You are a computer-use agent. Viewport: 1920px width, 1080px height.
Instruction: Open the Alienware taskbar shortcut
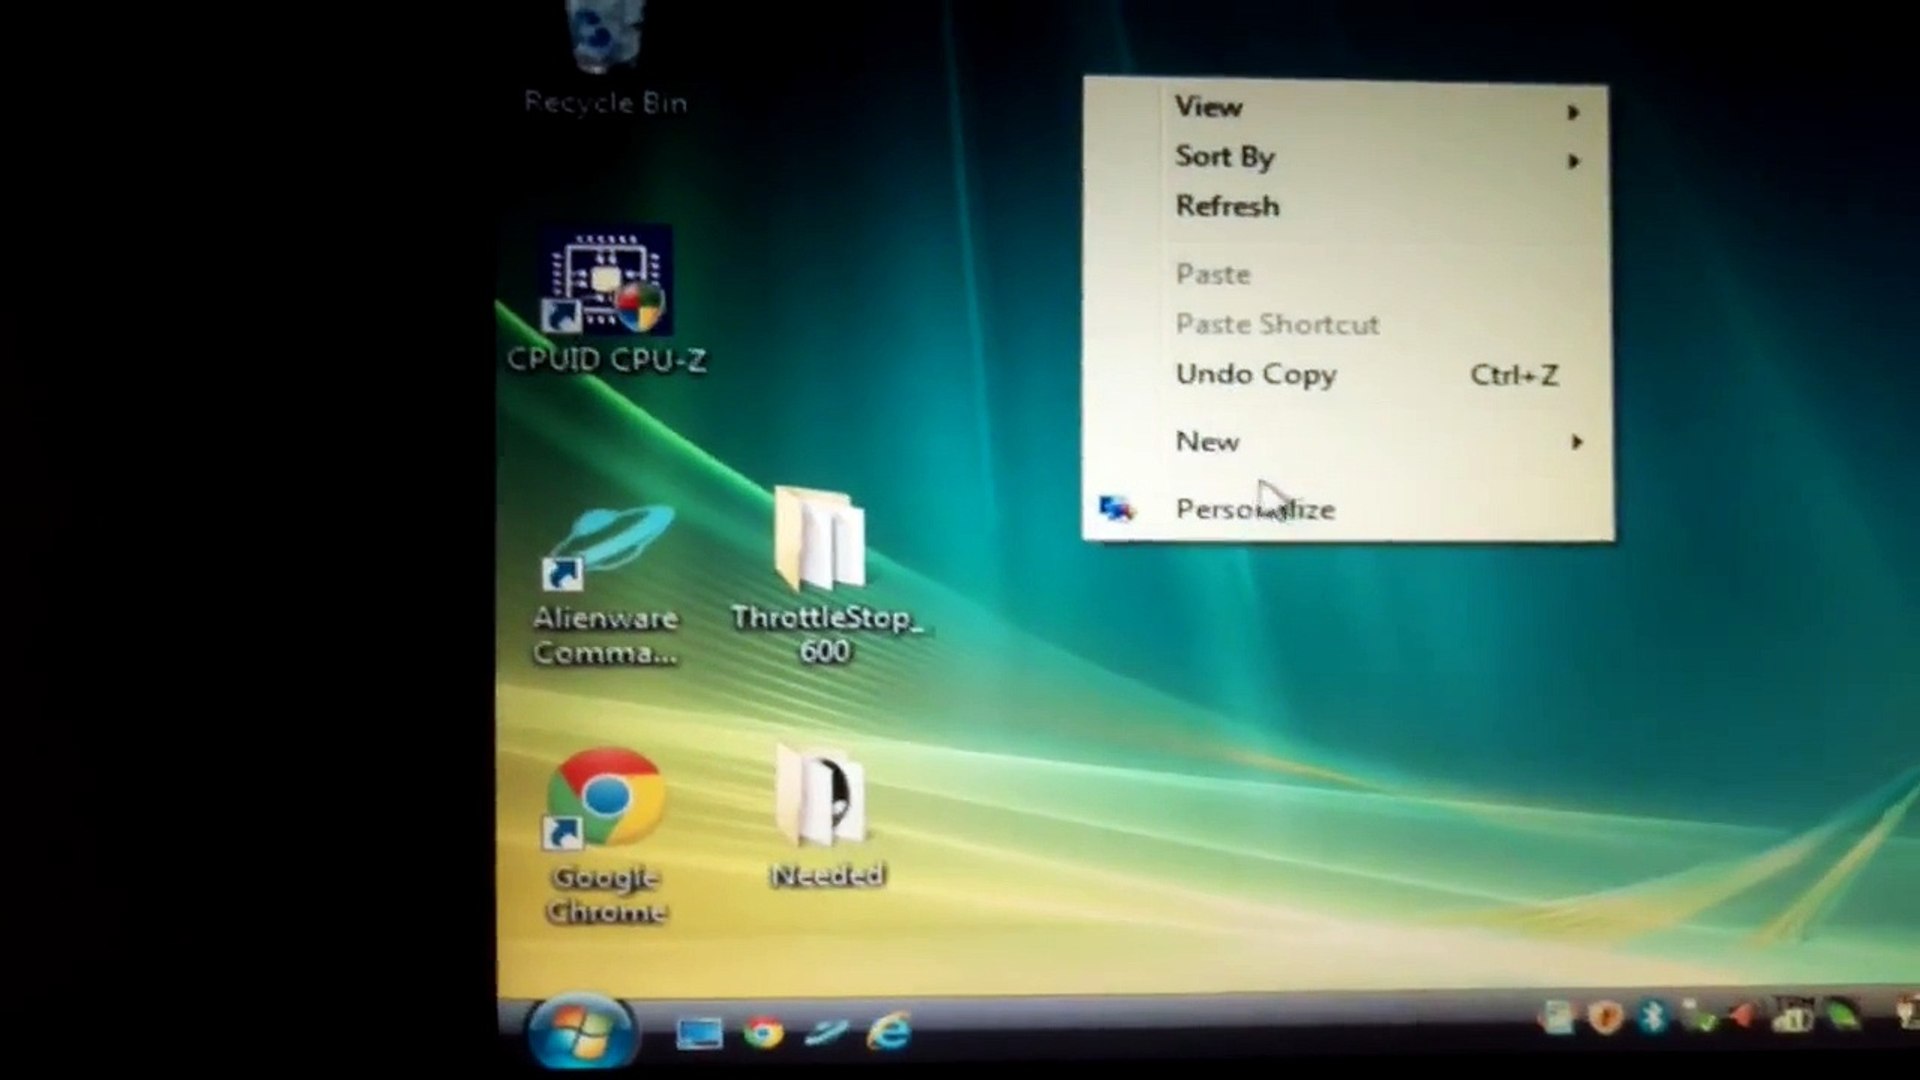(826, 1032)
